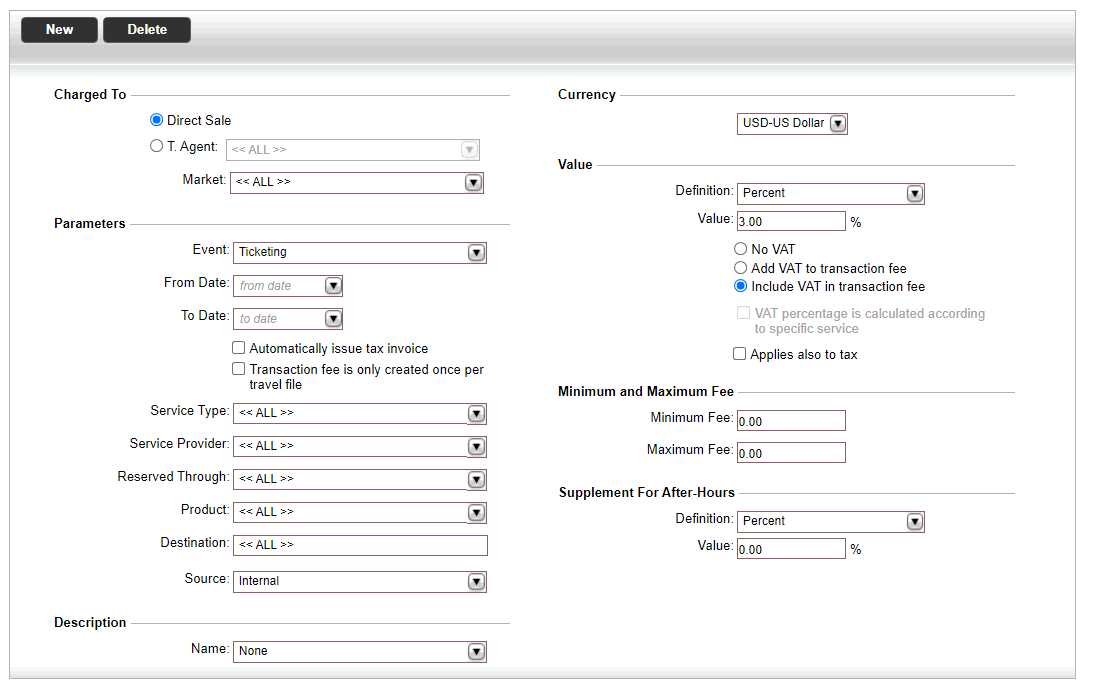Open the Currency dropdown USD-US Dollar
This screenshot has height=695, width=1102.
coord(792,124)
